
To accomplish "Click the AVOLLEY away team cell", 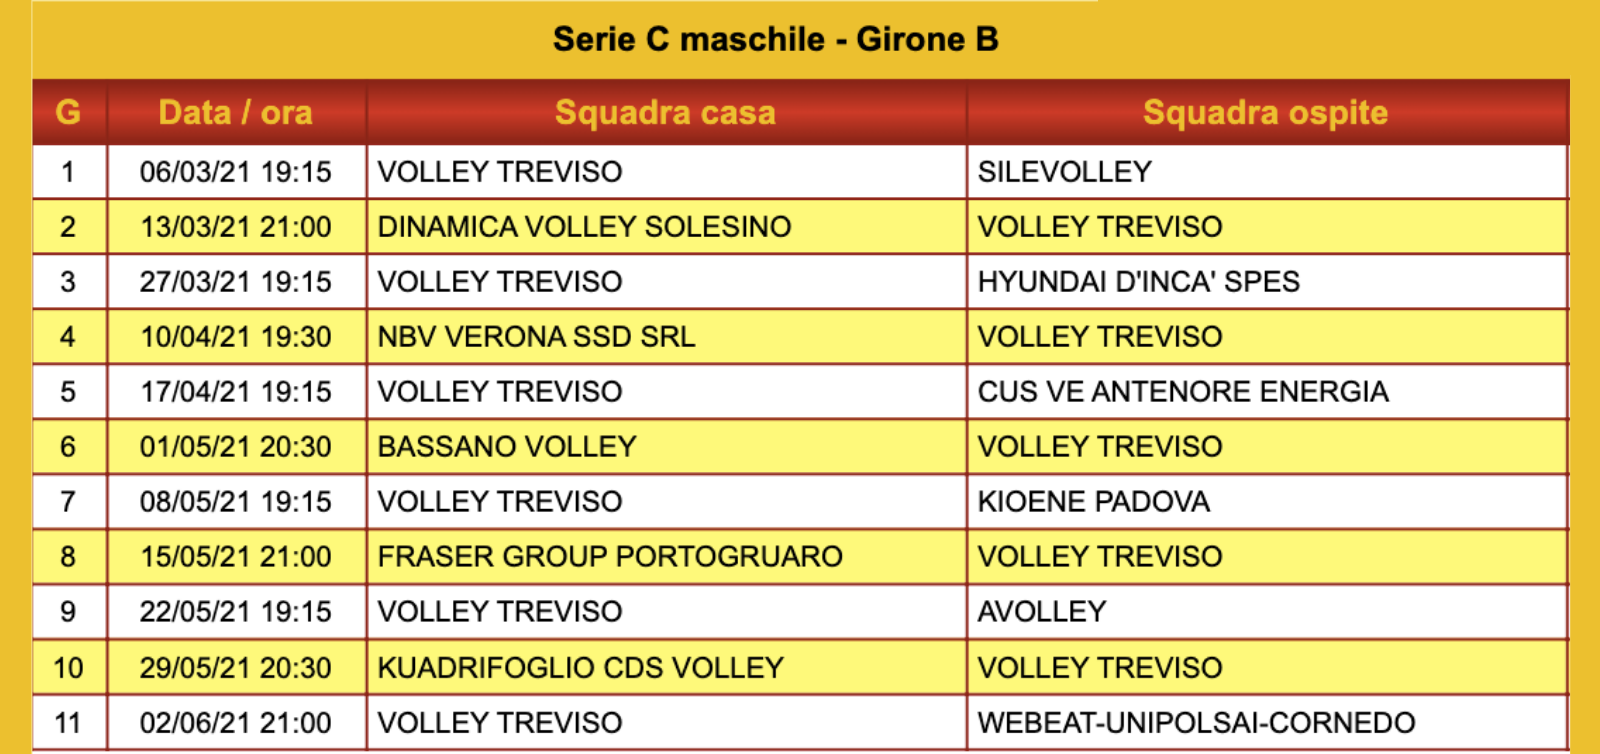I will 1042,612.
